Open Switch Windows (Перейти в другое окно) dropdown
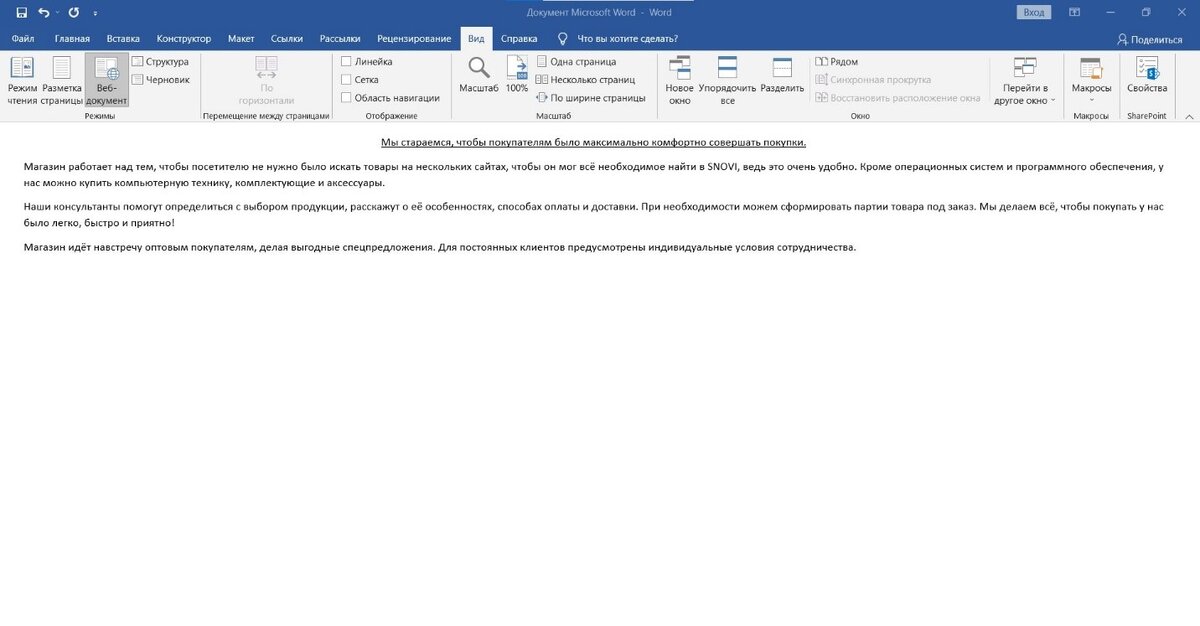The image size is (1200, 626). [1024, 81]
